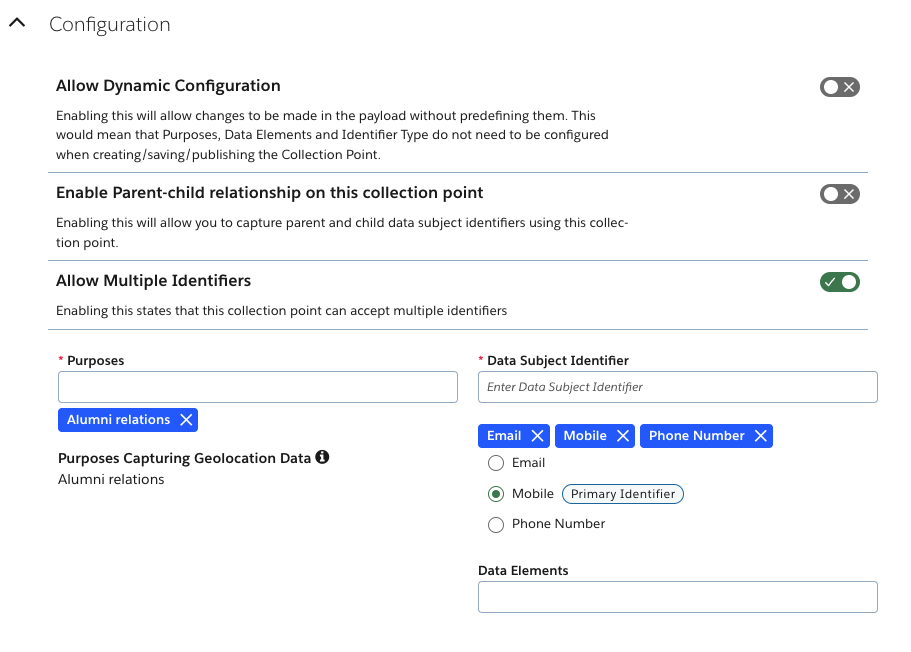The height and width of the screenshot is (652, 911).
Task: Open the Enter Data Subject Identifier field
Action: click(x=677, y=387)
